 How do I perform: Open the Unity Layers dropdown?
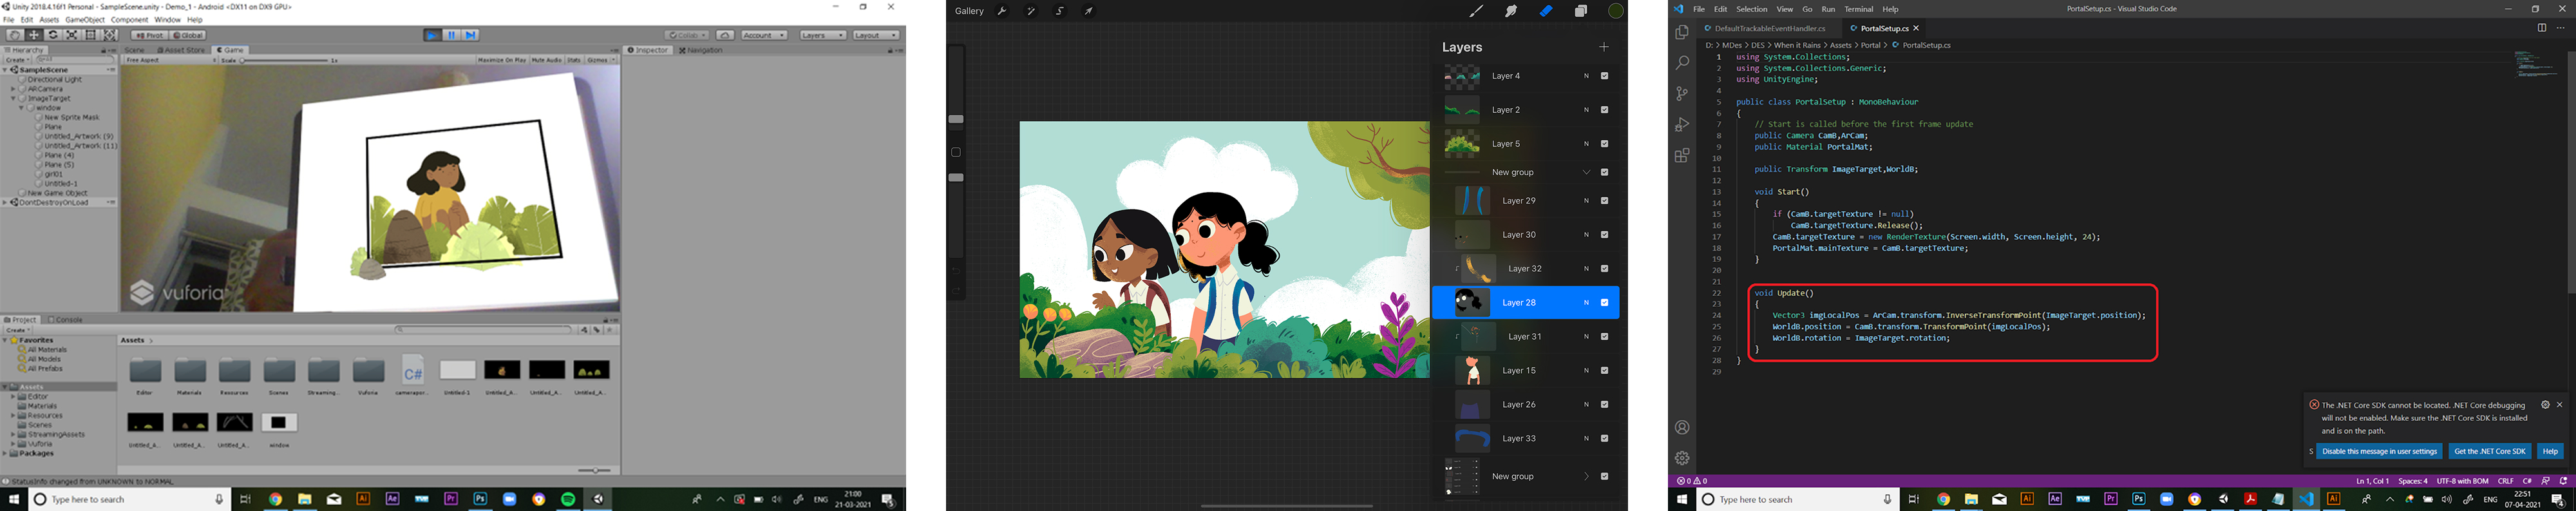823,35
